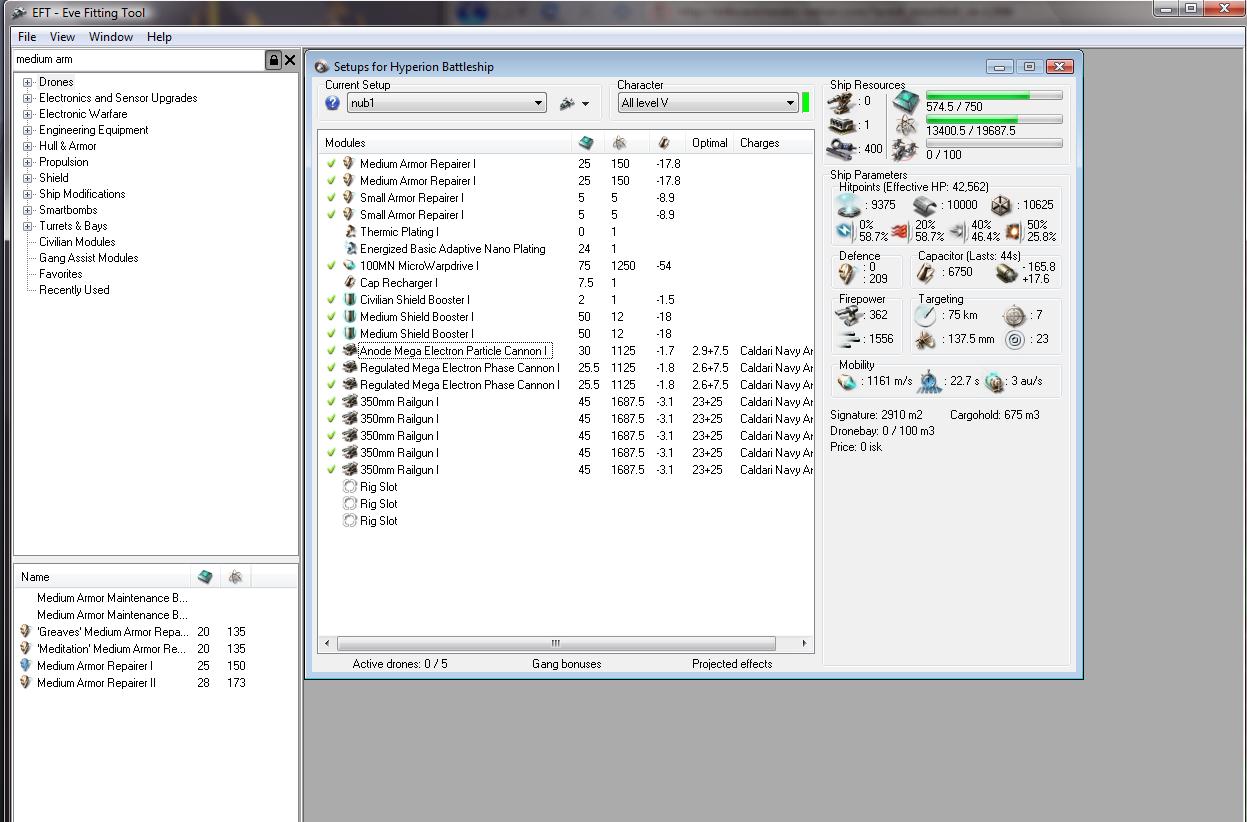Viewport: 1247px width, 822px height.
Task: Click the max locked targets icon showing 7
Action: pyautogui.click(x=1015, y=315)
